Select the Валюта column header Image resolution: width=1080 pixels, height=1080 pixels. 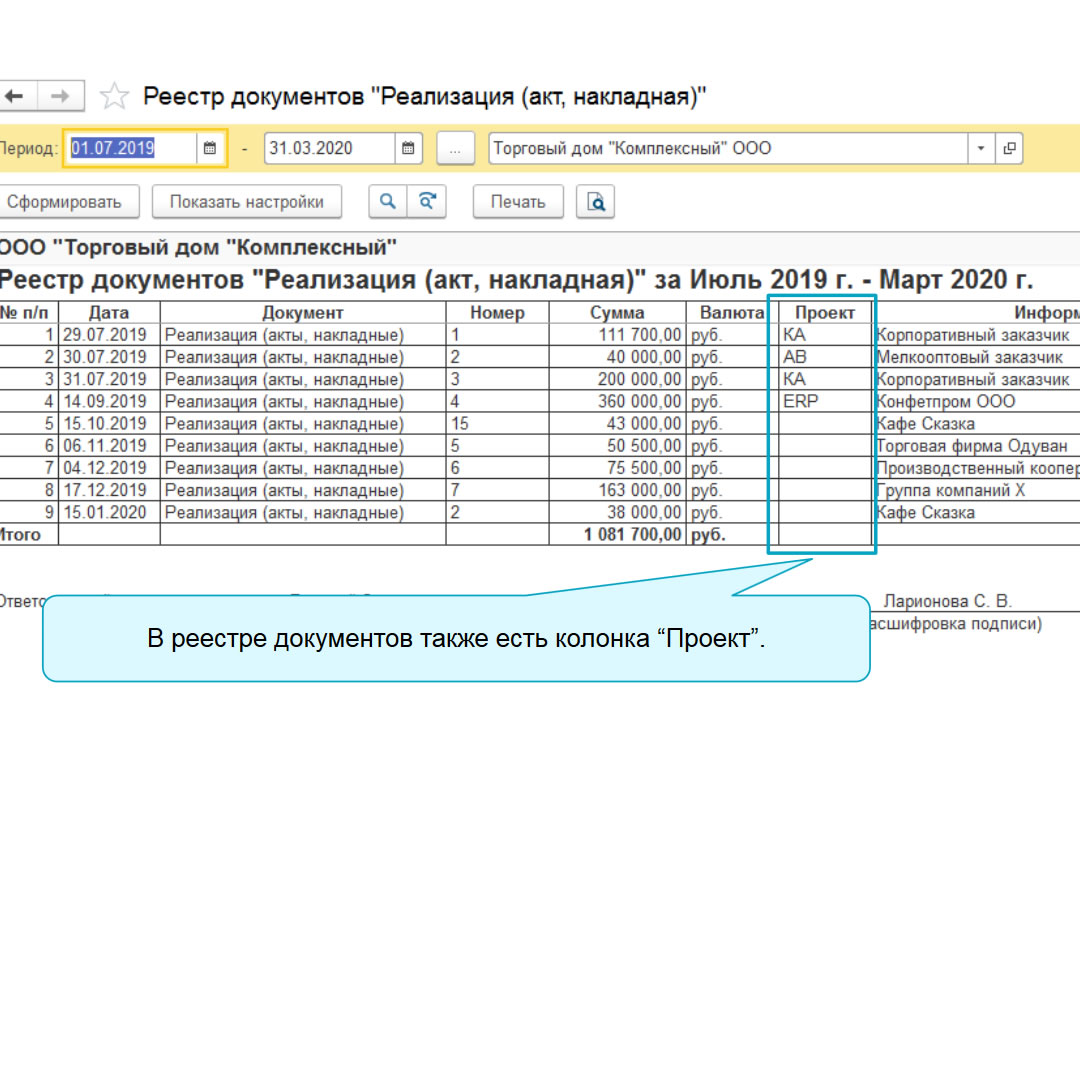[x=731, y=313]
